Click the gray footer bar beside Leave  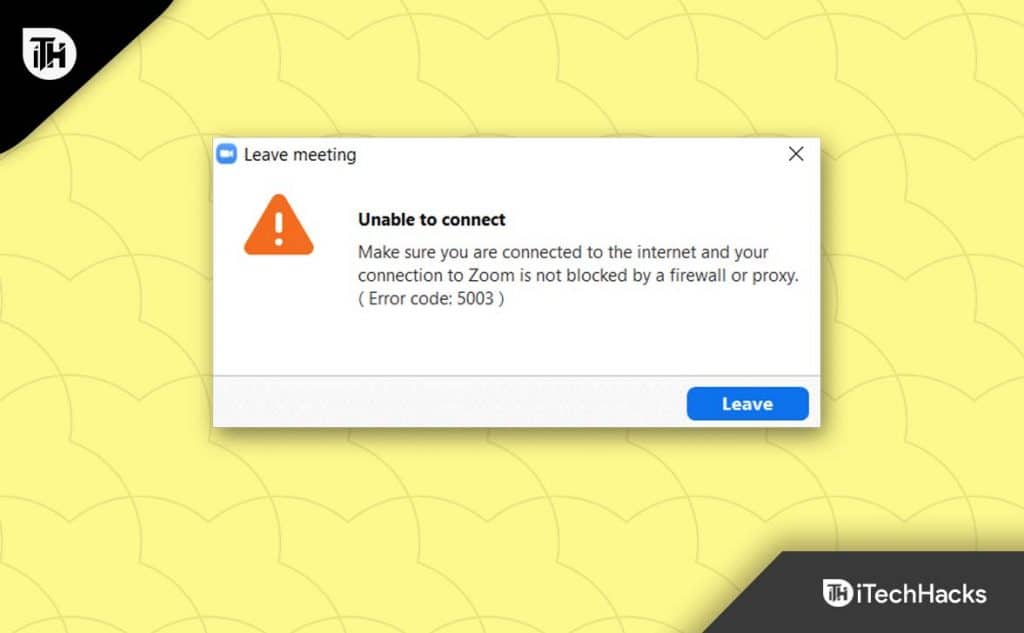click(449, 402)
